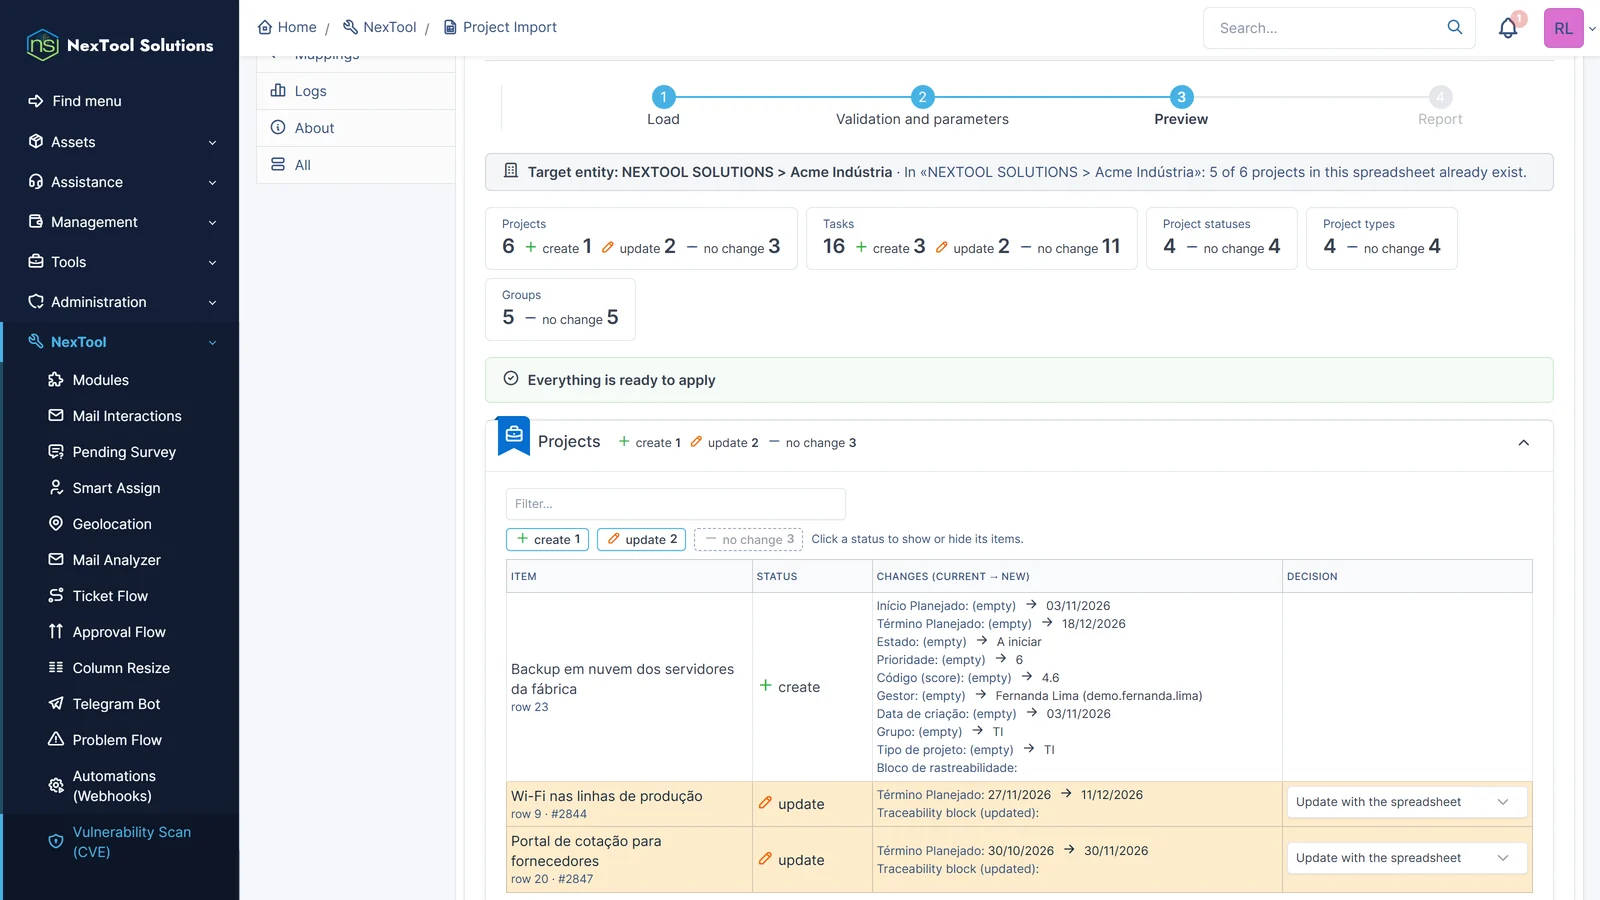Go back to step 1 Load
Image resolution: width=1600 pixels, height=900 pixels.
pos(663,106)
